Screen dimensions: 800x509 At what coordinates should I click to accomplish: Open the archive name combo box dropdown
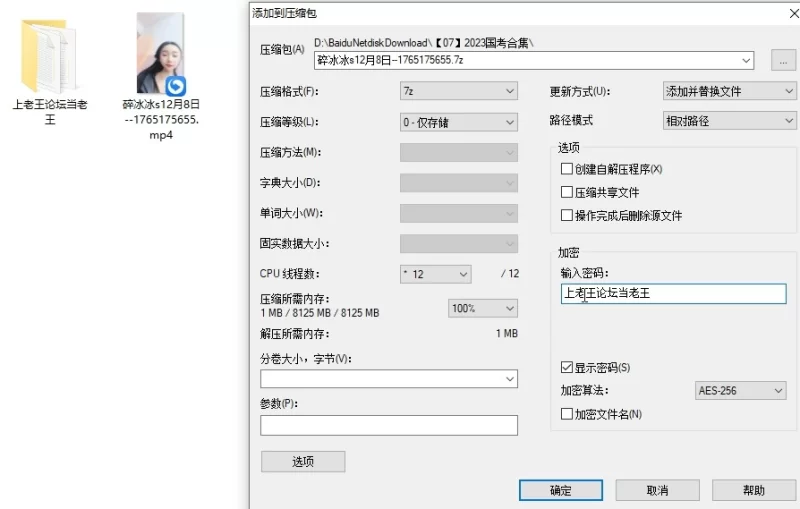pos(746,61)
